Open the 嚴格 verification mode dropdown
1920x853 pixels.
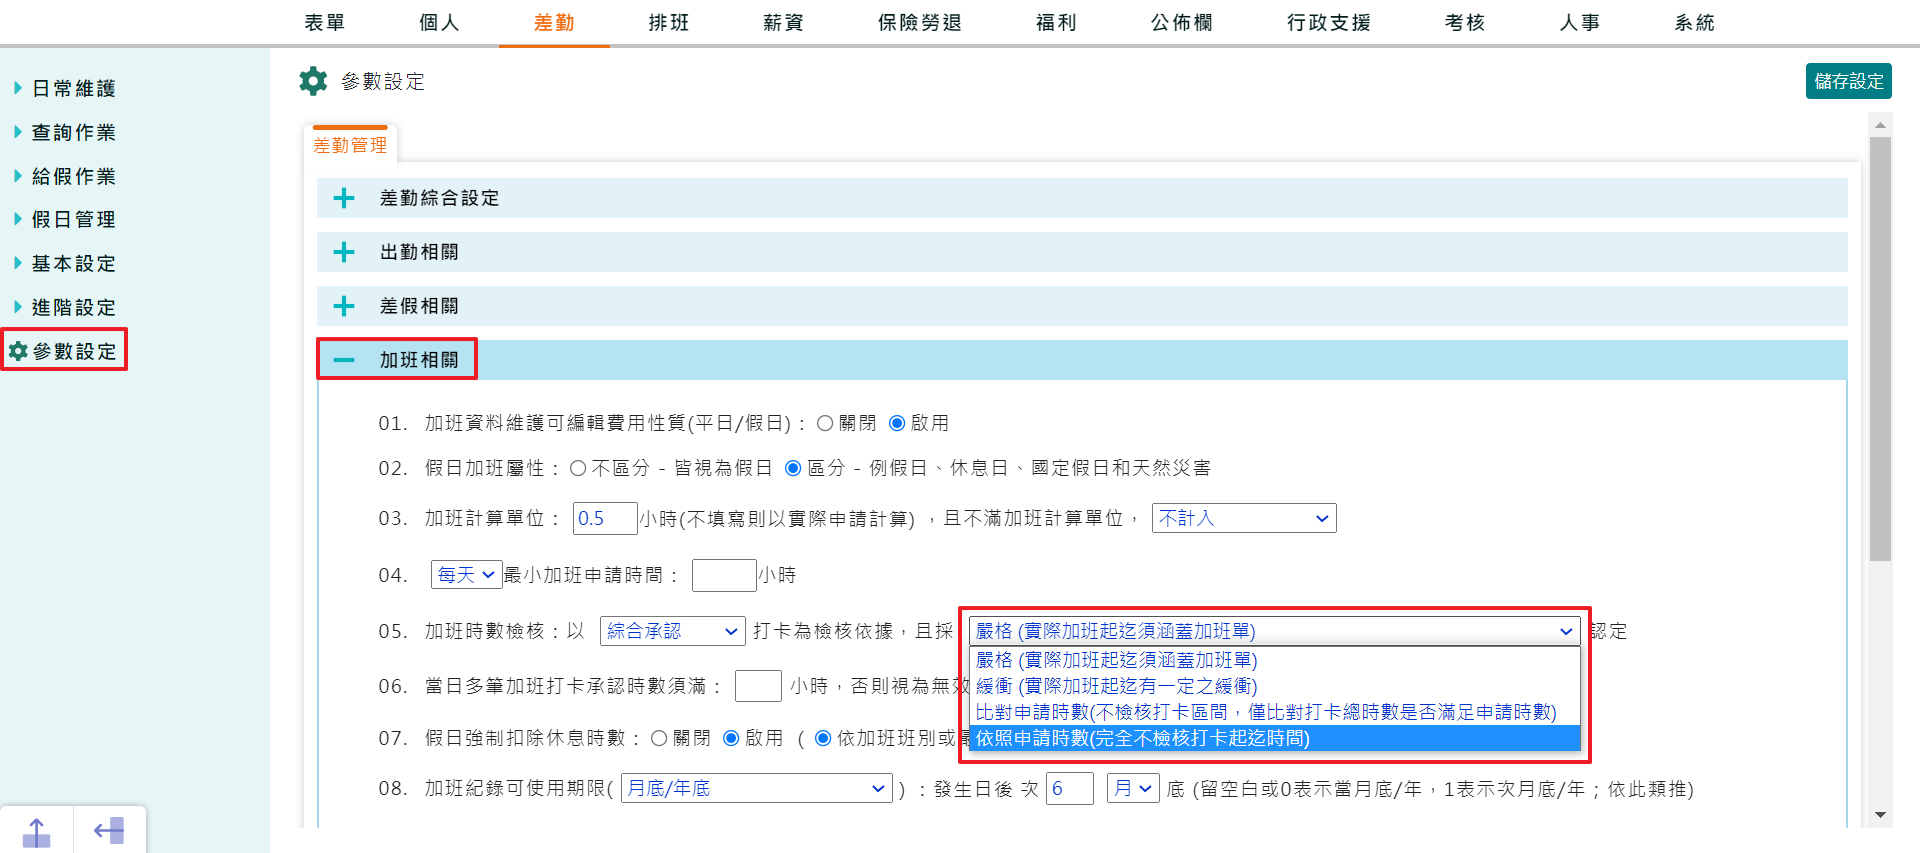coord(1274,631)
